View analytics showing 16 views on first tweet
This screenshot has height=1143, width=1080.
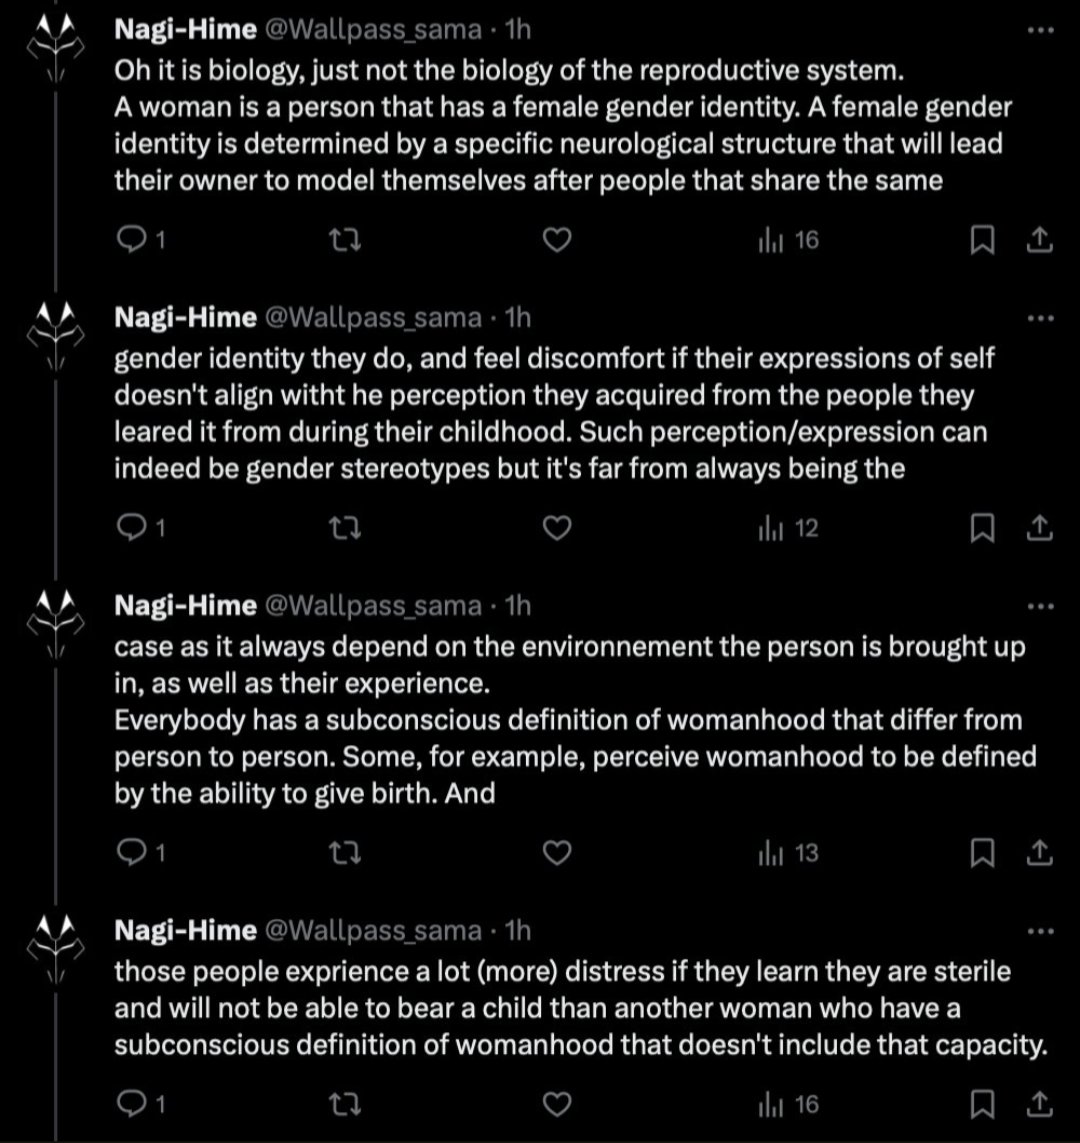coord(789,239)
